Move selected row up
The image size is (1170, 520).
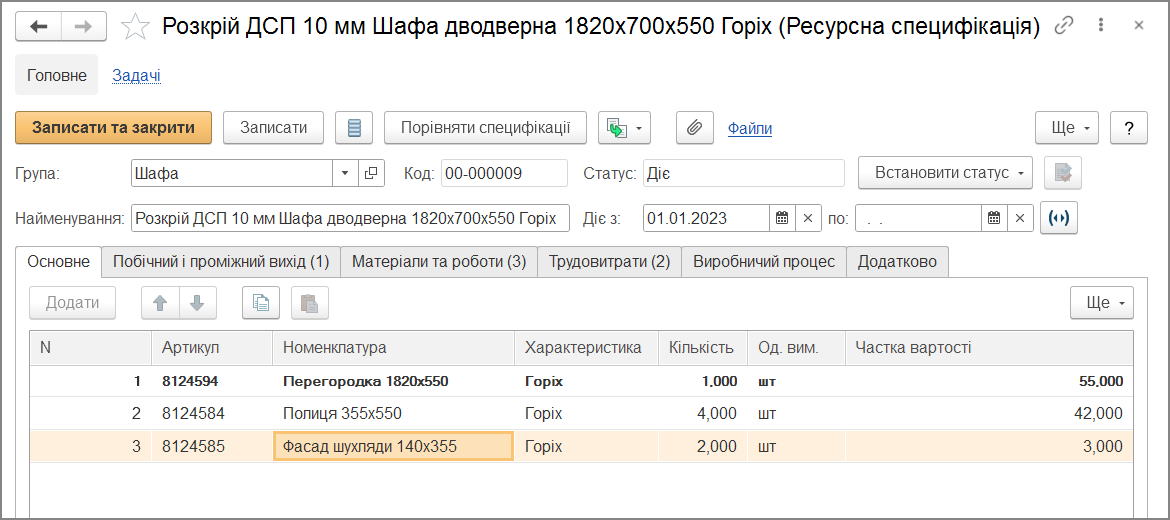(x=160, y=303)
